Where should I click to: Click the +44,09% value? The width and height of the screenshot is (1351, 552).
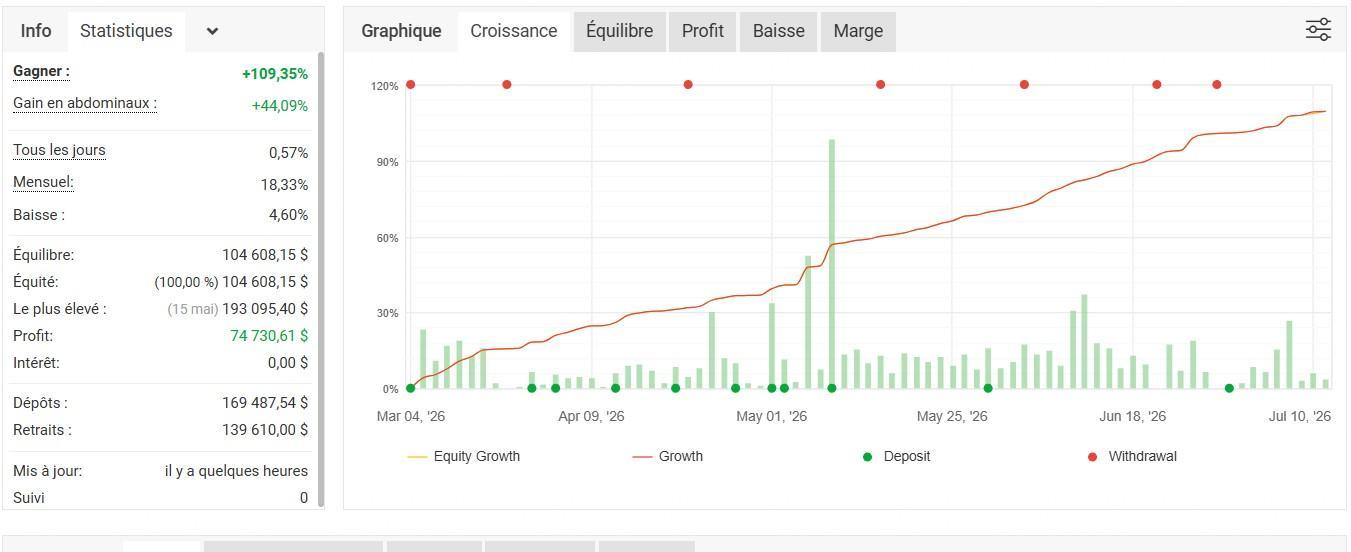click(280, 106)
